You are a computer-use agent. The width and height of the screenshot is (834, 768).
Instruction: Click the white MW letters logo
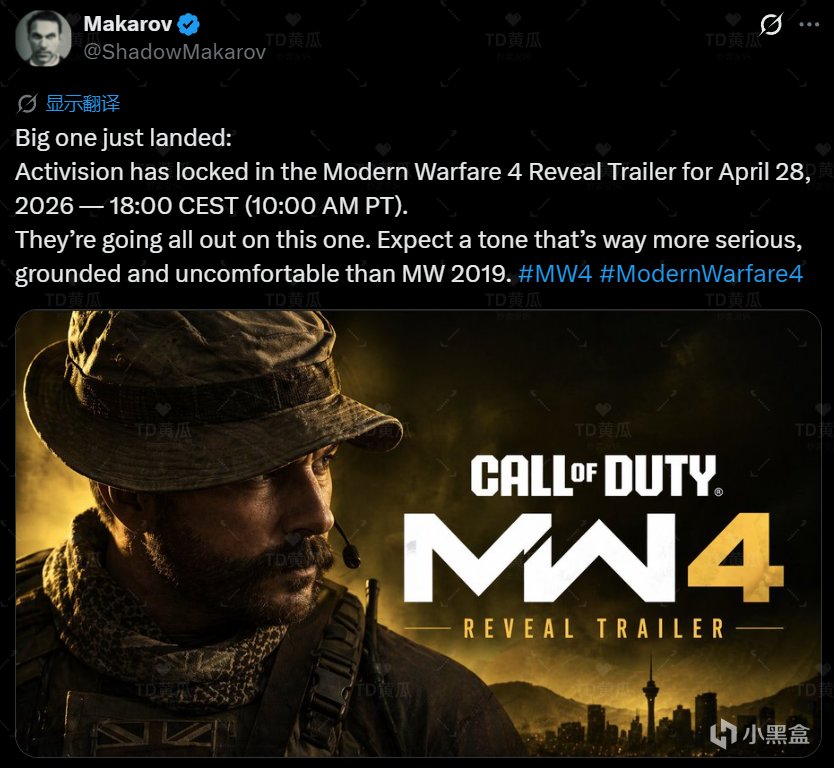pos(540,557)
